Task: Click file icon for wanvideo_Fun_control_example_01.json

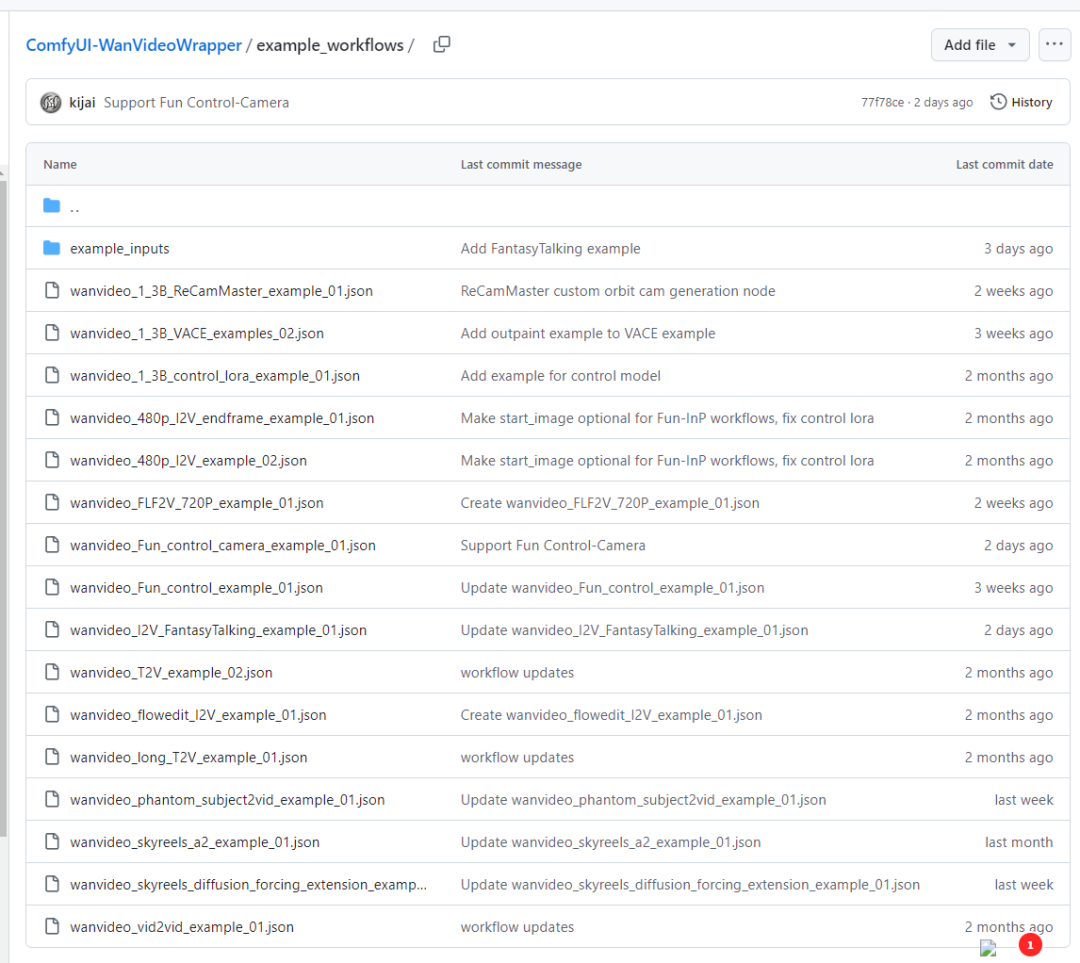Action: 52,588
